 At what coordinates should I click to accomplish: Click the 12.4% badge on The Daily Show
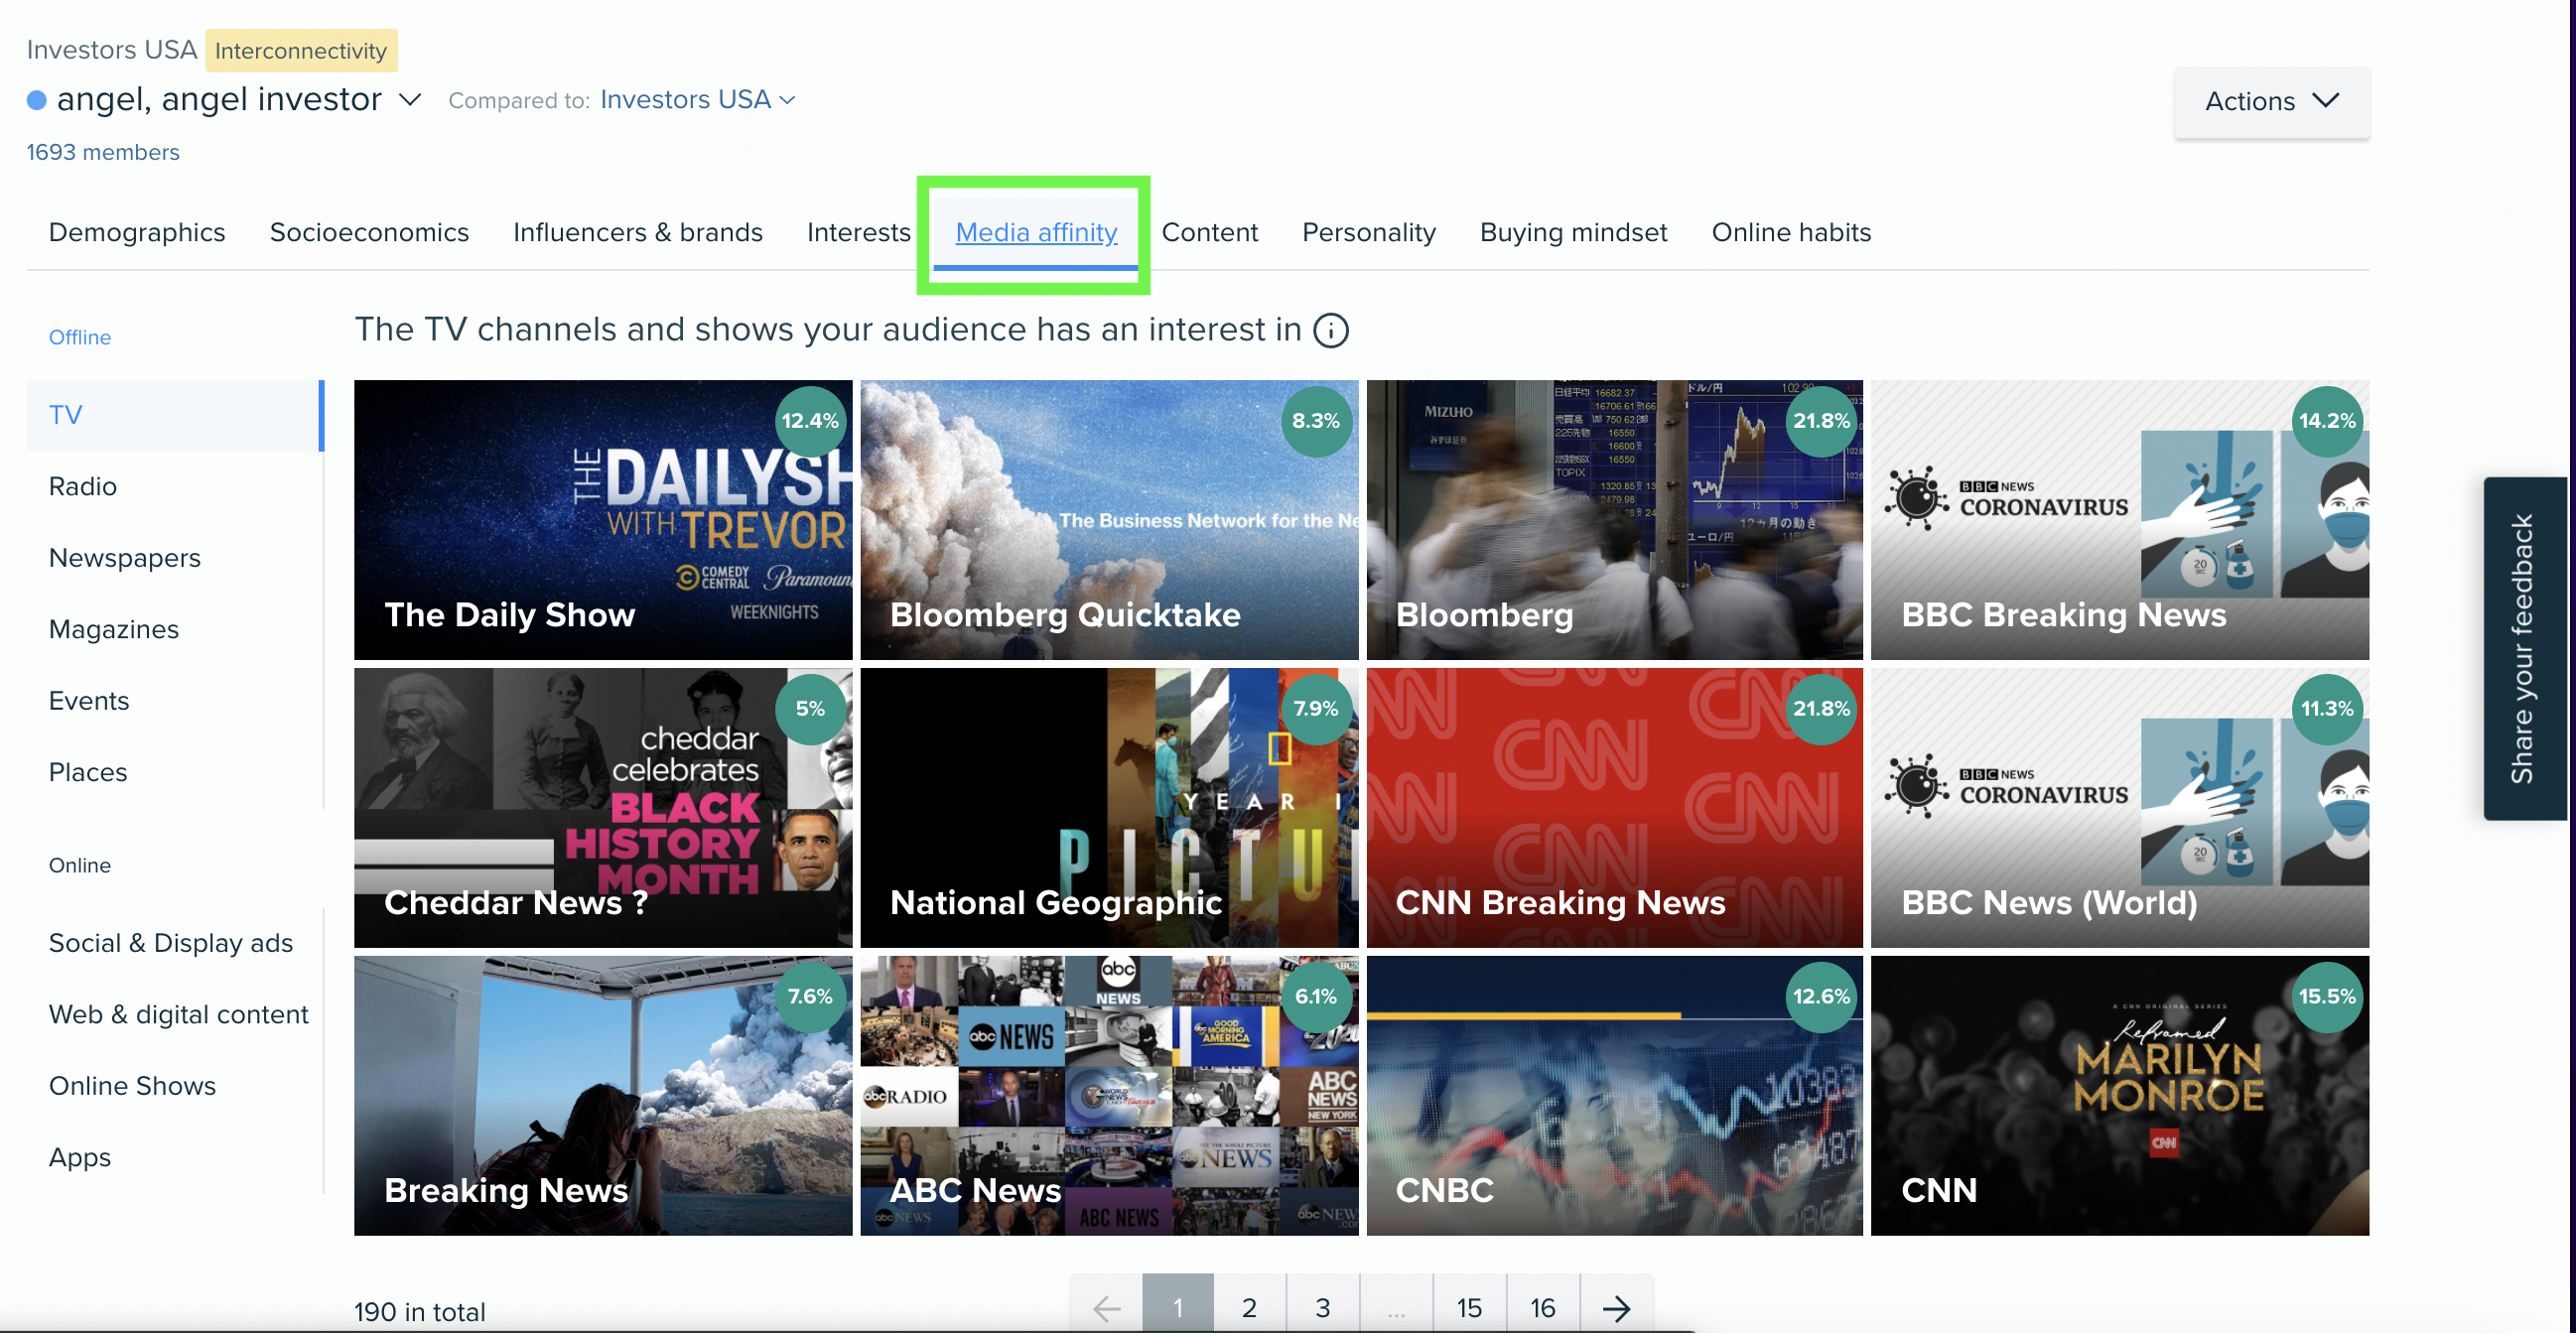[810, 421]
